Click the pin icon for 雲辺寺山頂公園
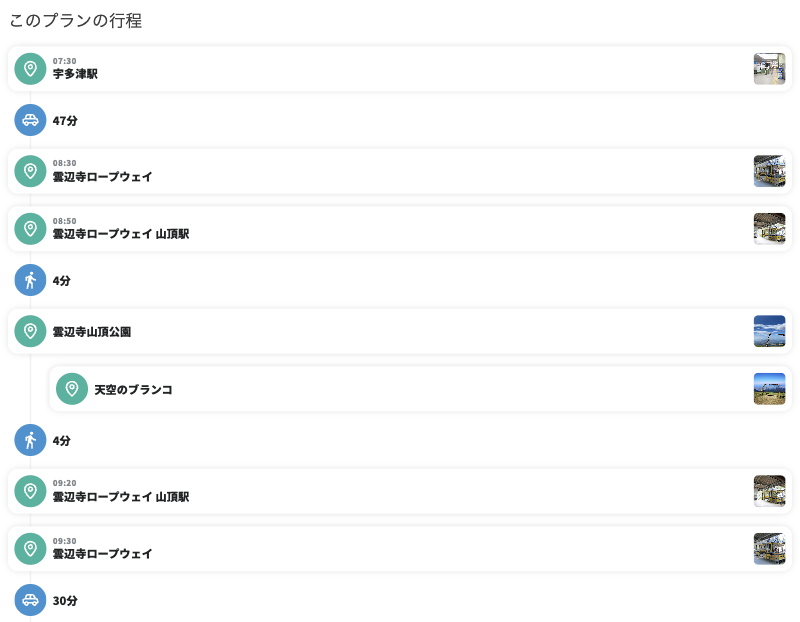 (x=30, y=331)
